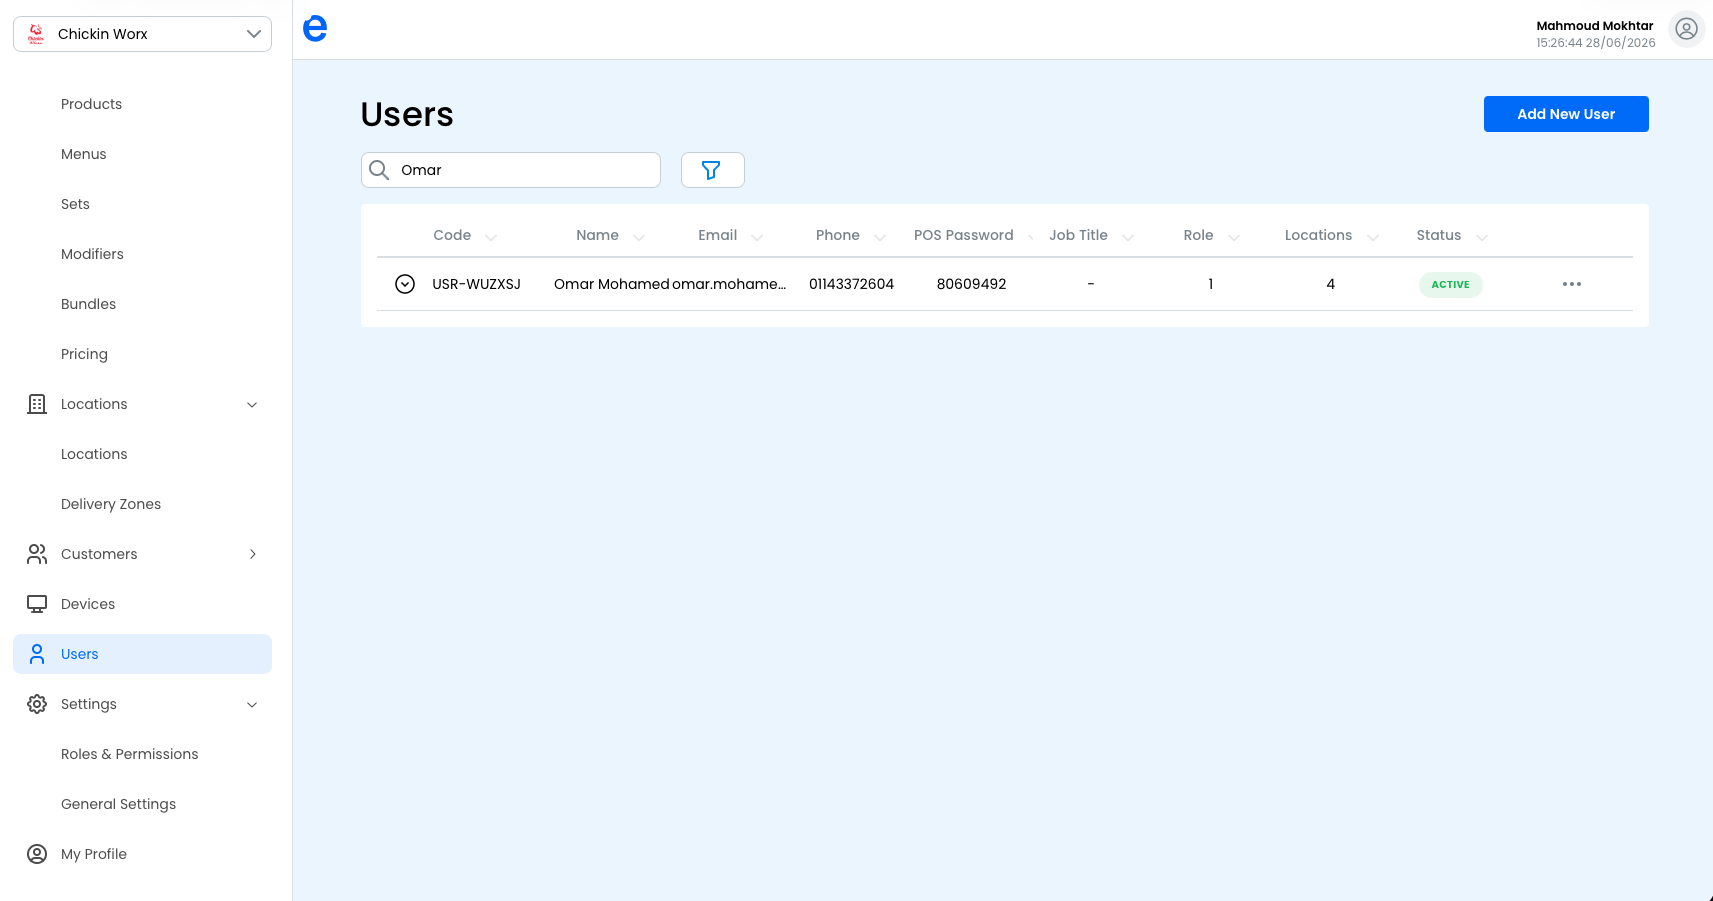This screenshot has height=901, width=1713.
Task: Click the Users page heading
Action: pos(407,114)
